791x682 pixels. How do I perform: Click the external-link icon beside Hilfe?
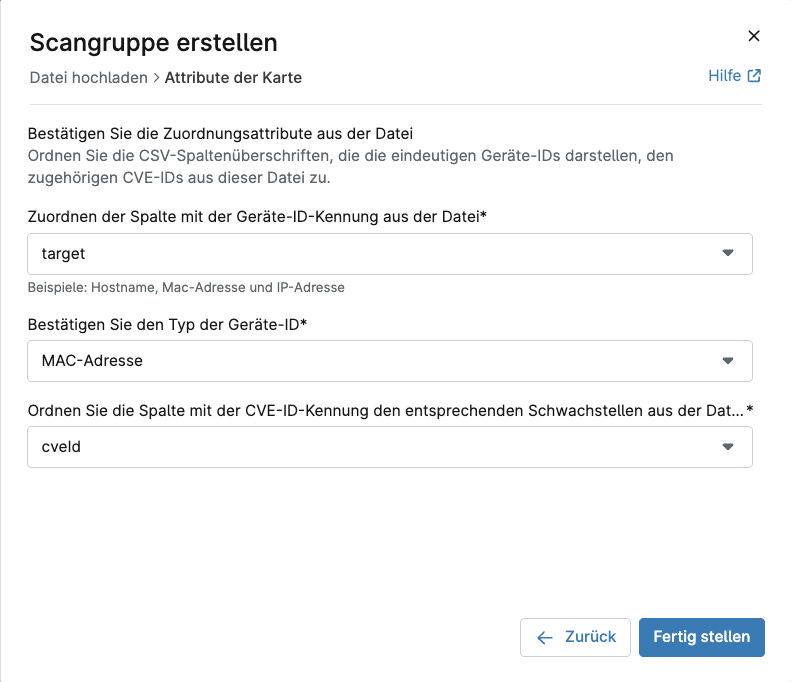[754, 76]
